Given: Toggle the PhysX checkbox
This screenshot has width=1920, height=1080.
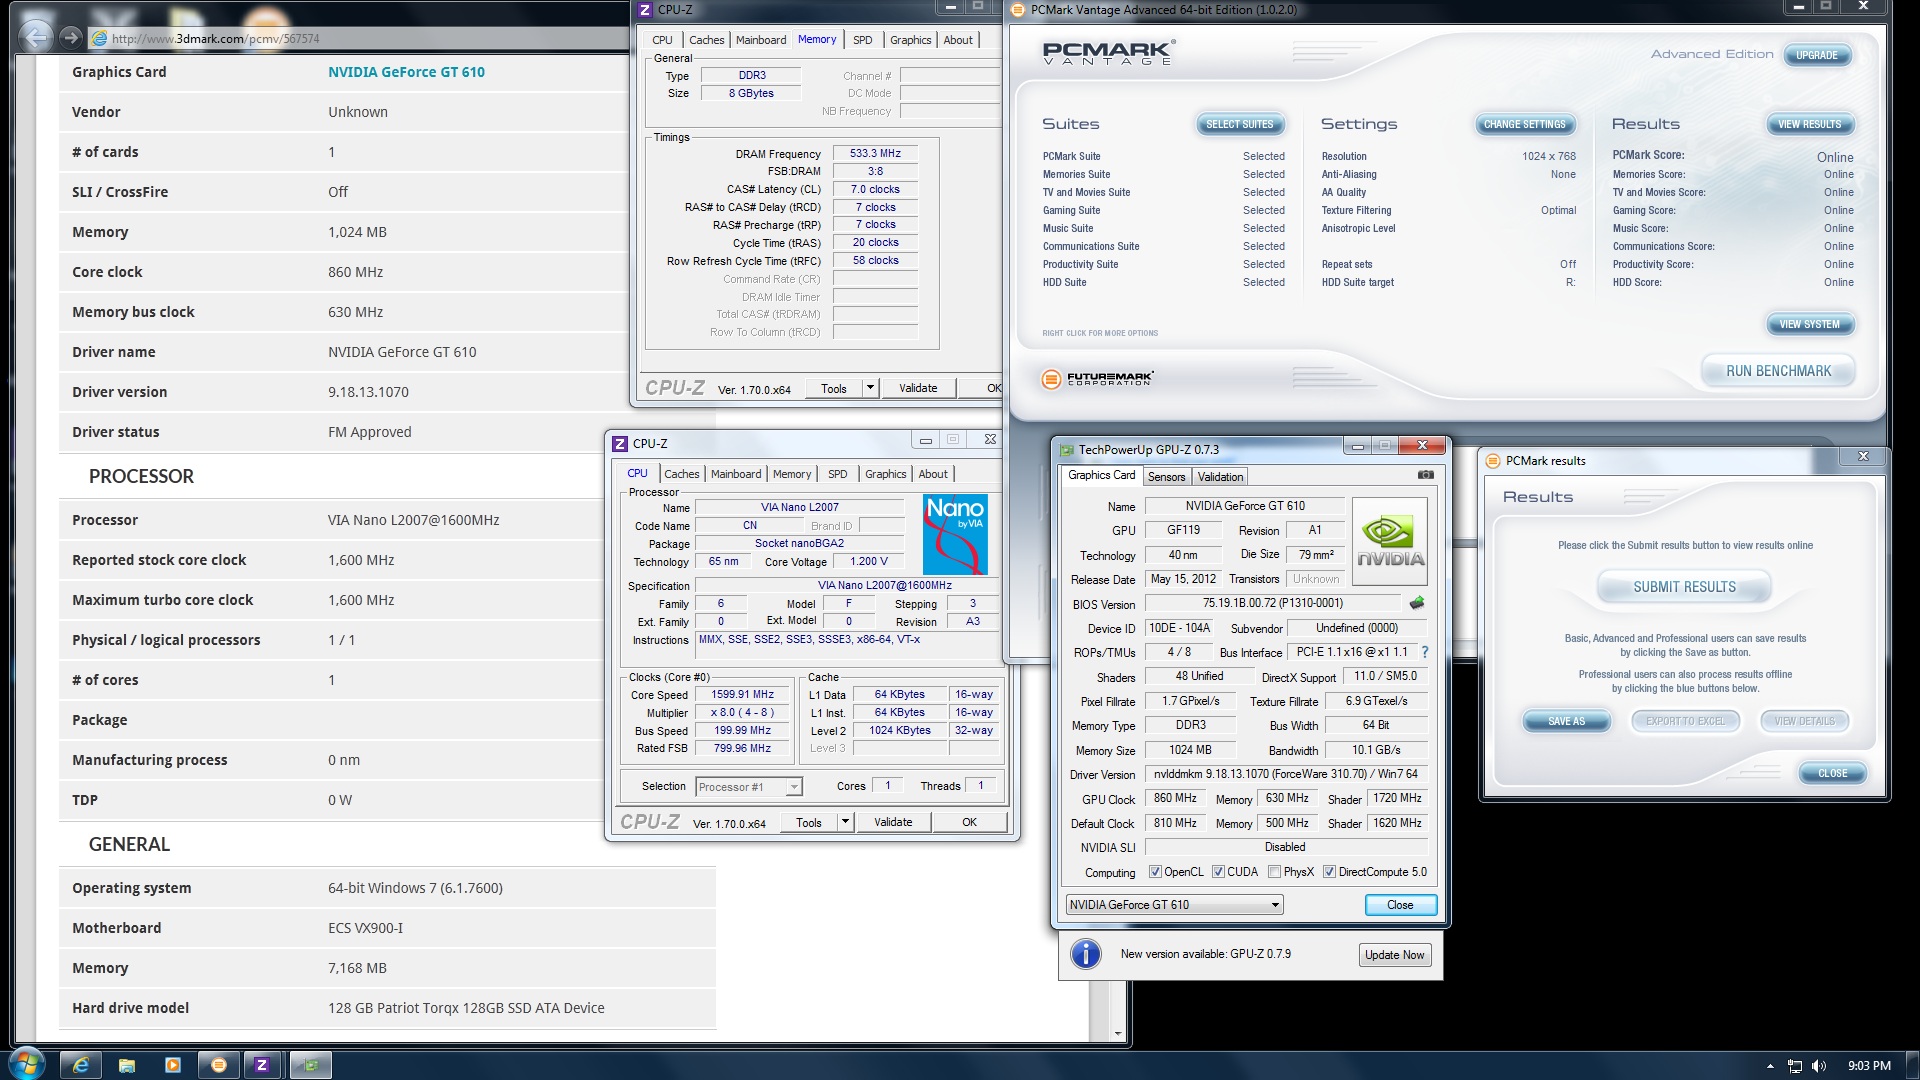Looking at the screenshot, I should (x=1274, y=872).
